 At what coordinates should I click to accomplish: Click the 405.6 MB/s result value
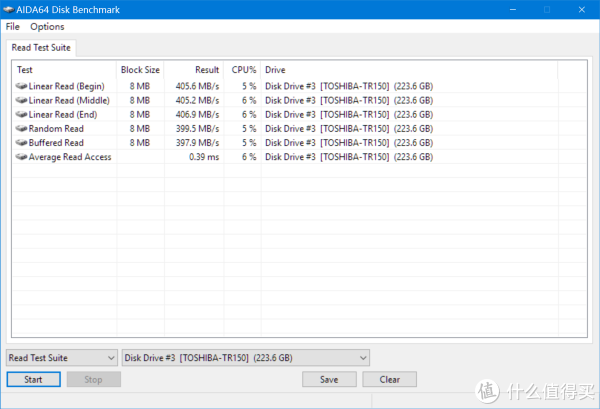(197, 86)
